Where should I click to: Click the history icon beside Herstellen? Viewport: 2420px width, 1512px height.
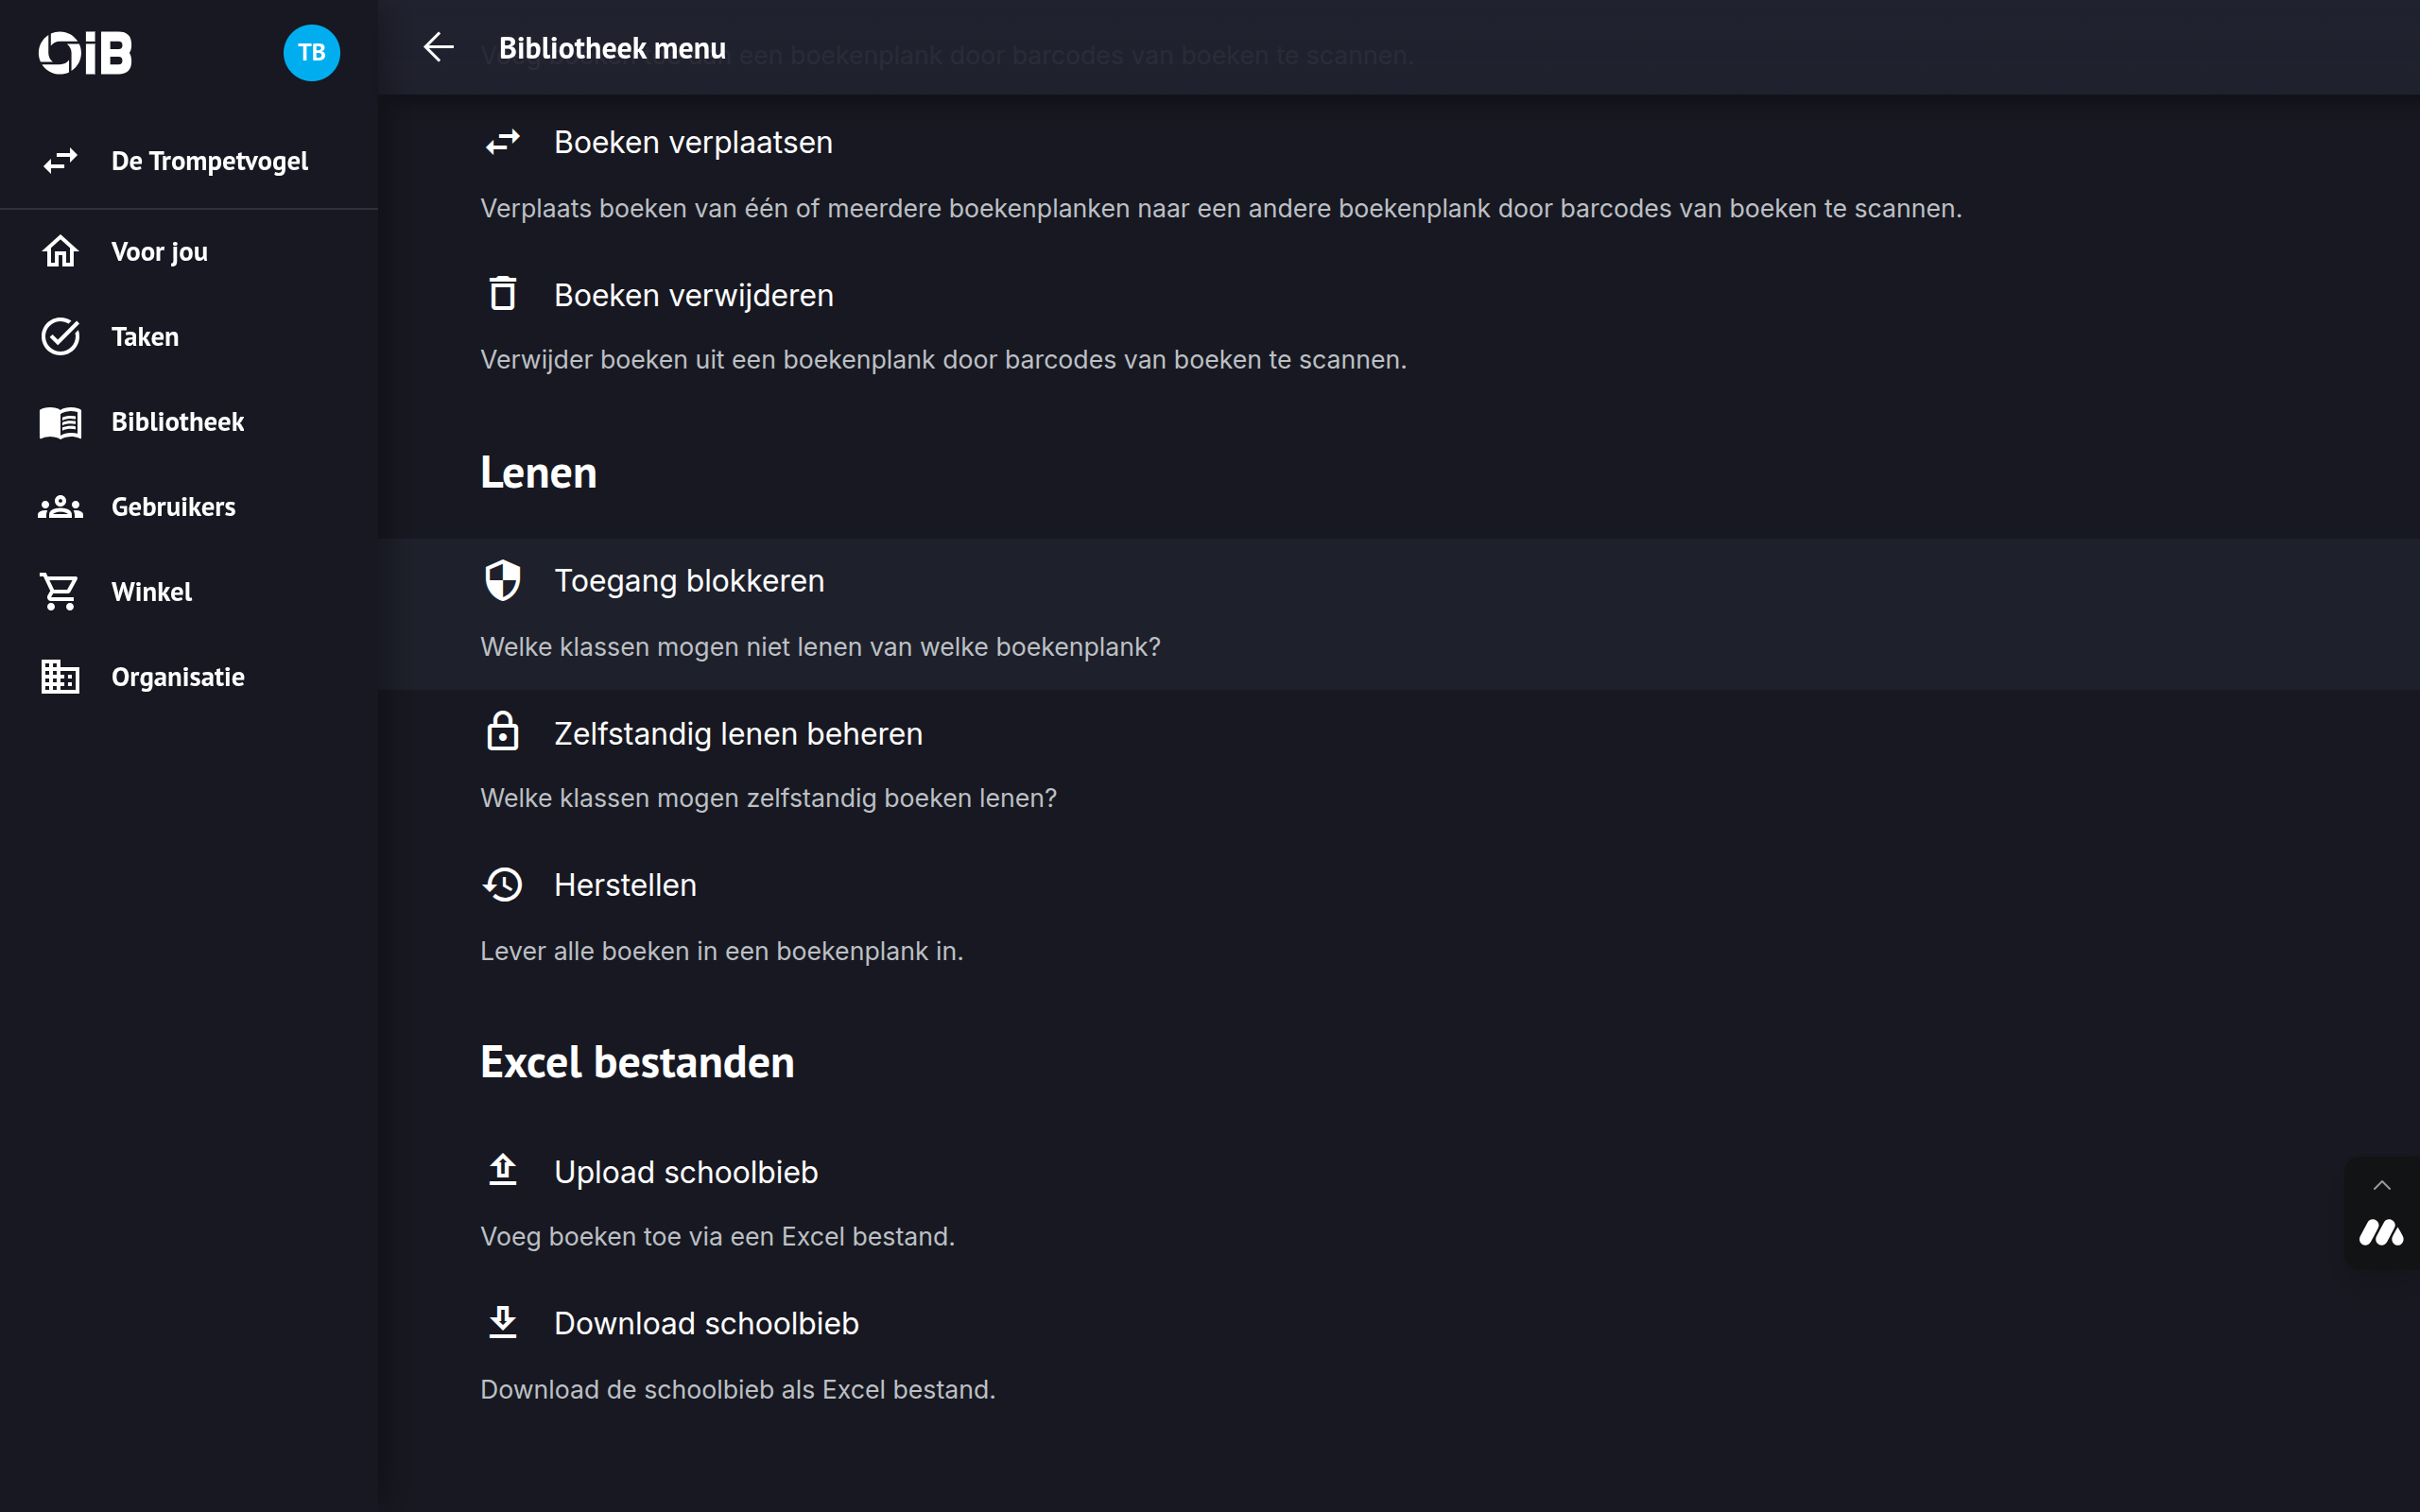pos(503,885)
